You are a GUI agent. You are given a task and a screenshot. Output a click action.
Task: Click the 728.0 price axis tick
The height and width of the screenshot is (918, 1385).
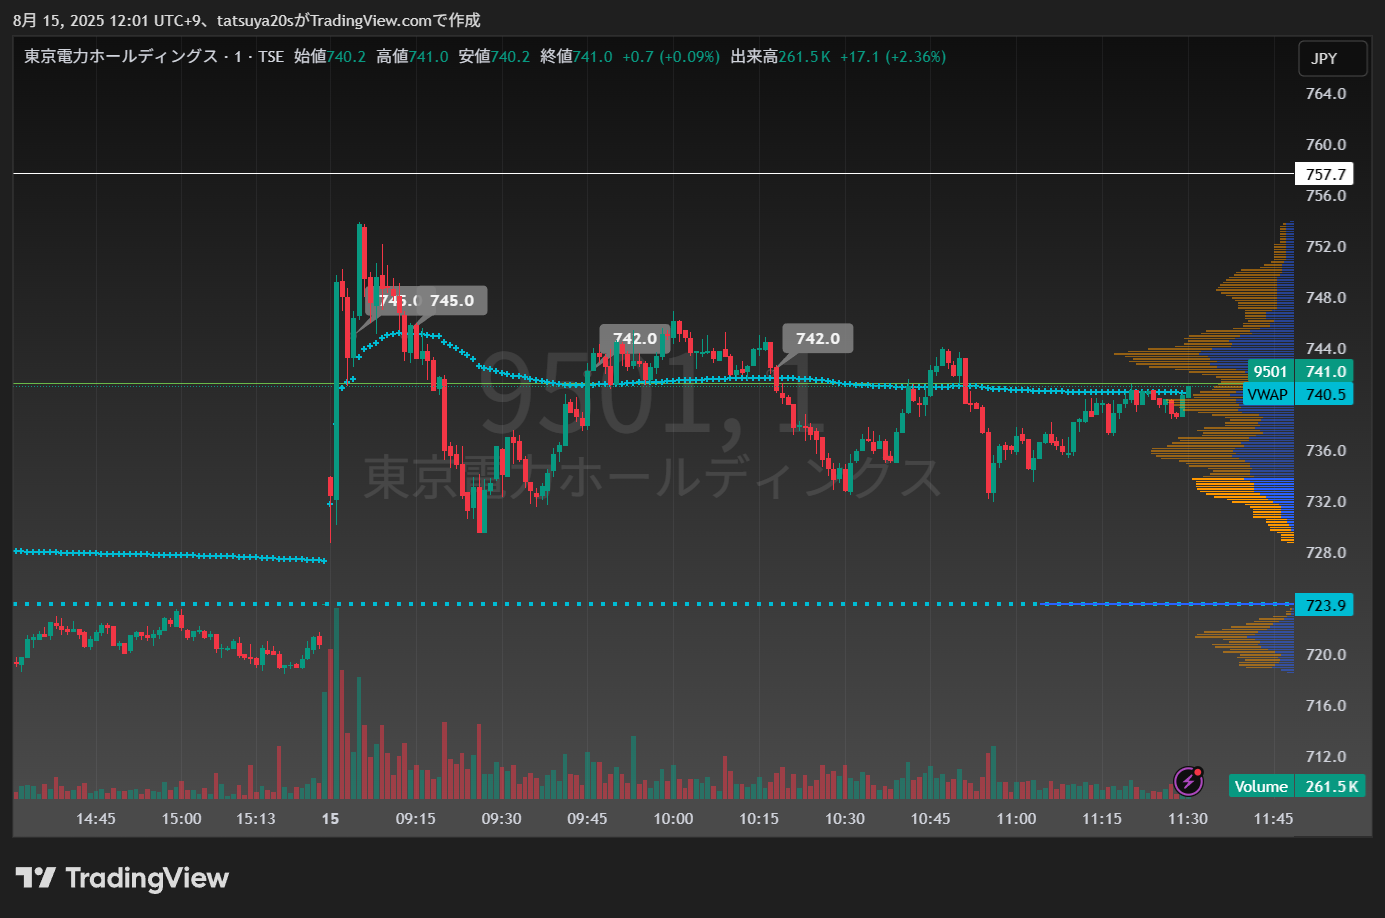1326,553
